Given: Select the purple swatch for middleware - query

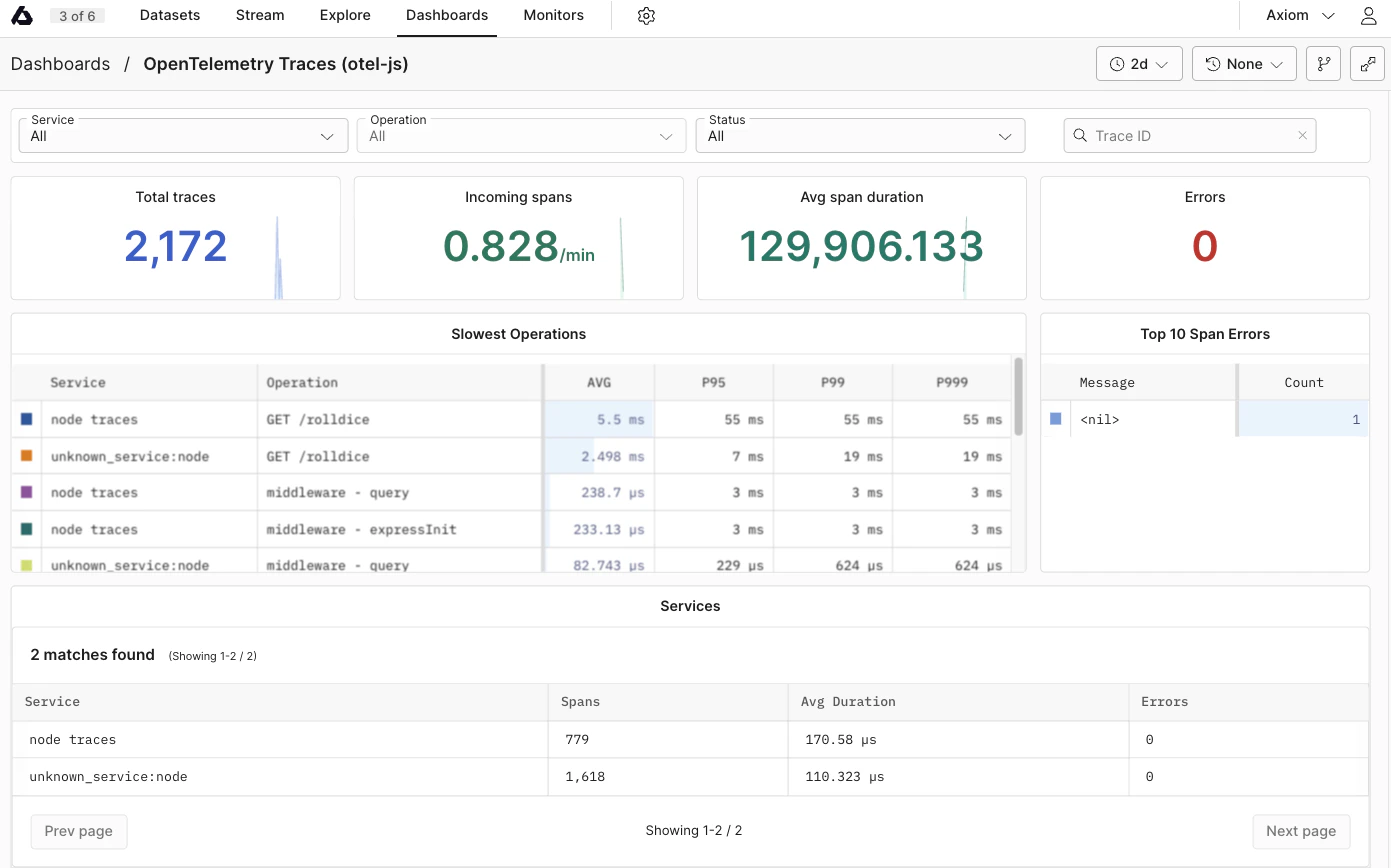Looking at the screenshot, I should pos(28,492).
